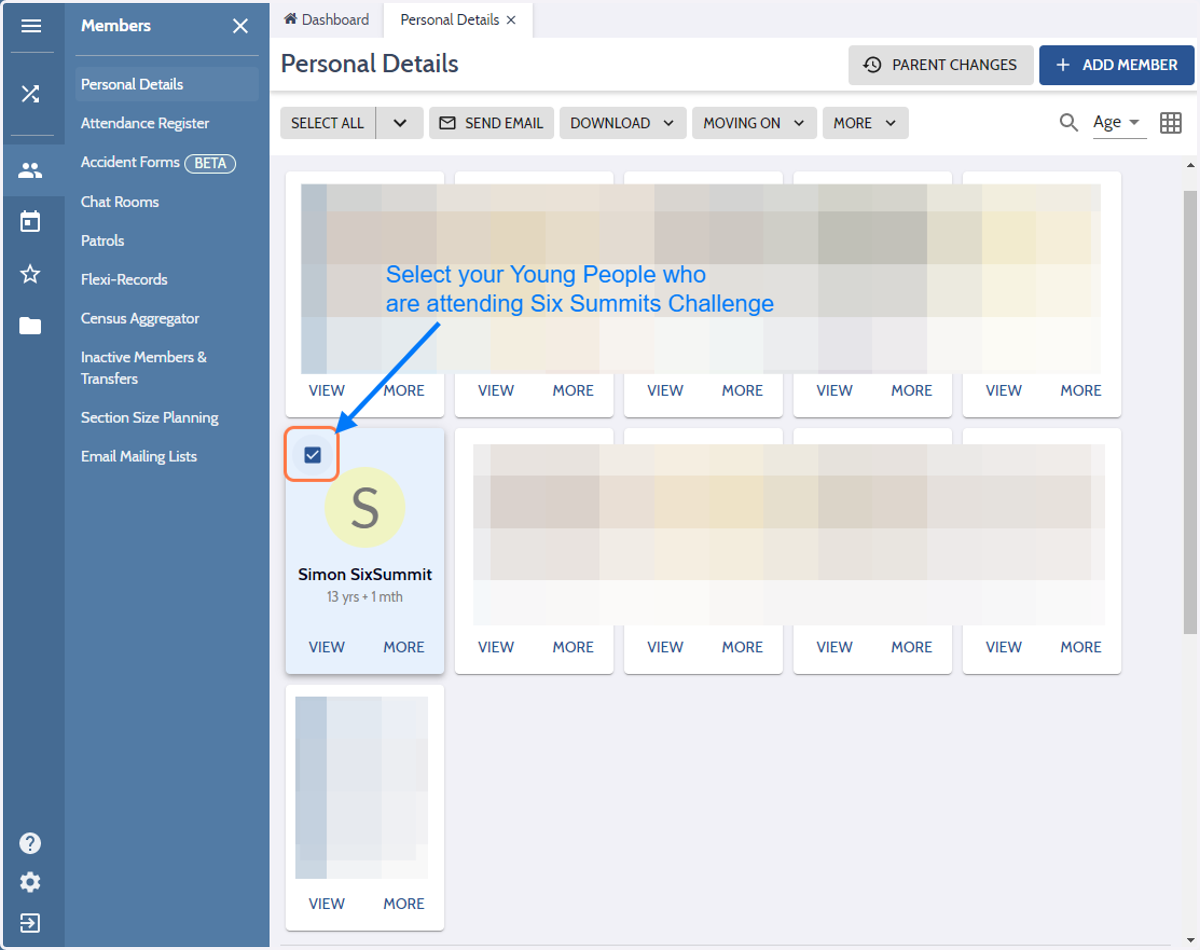Click the Simon SixSummit name text

[365, 574]
